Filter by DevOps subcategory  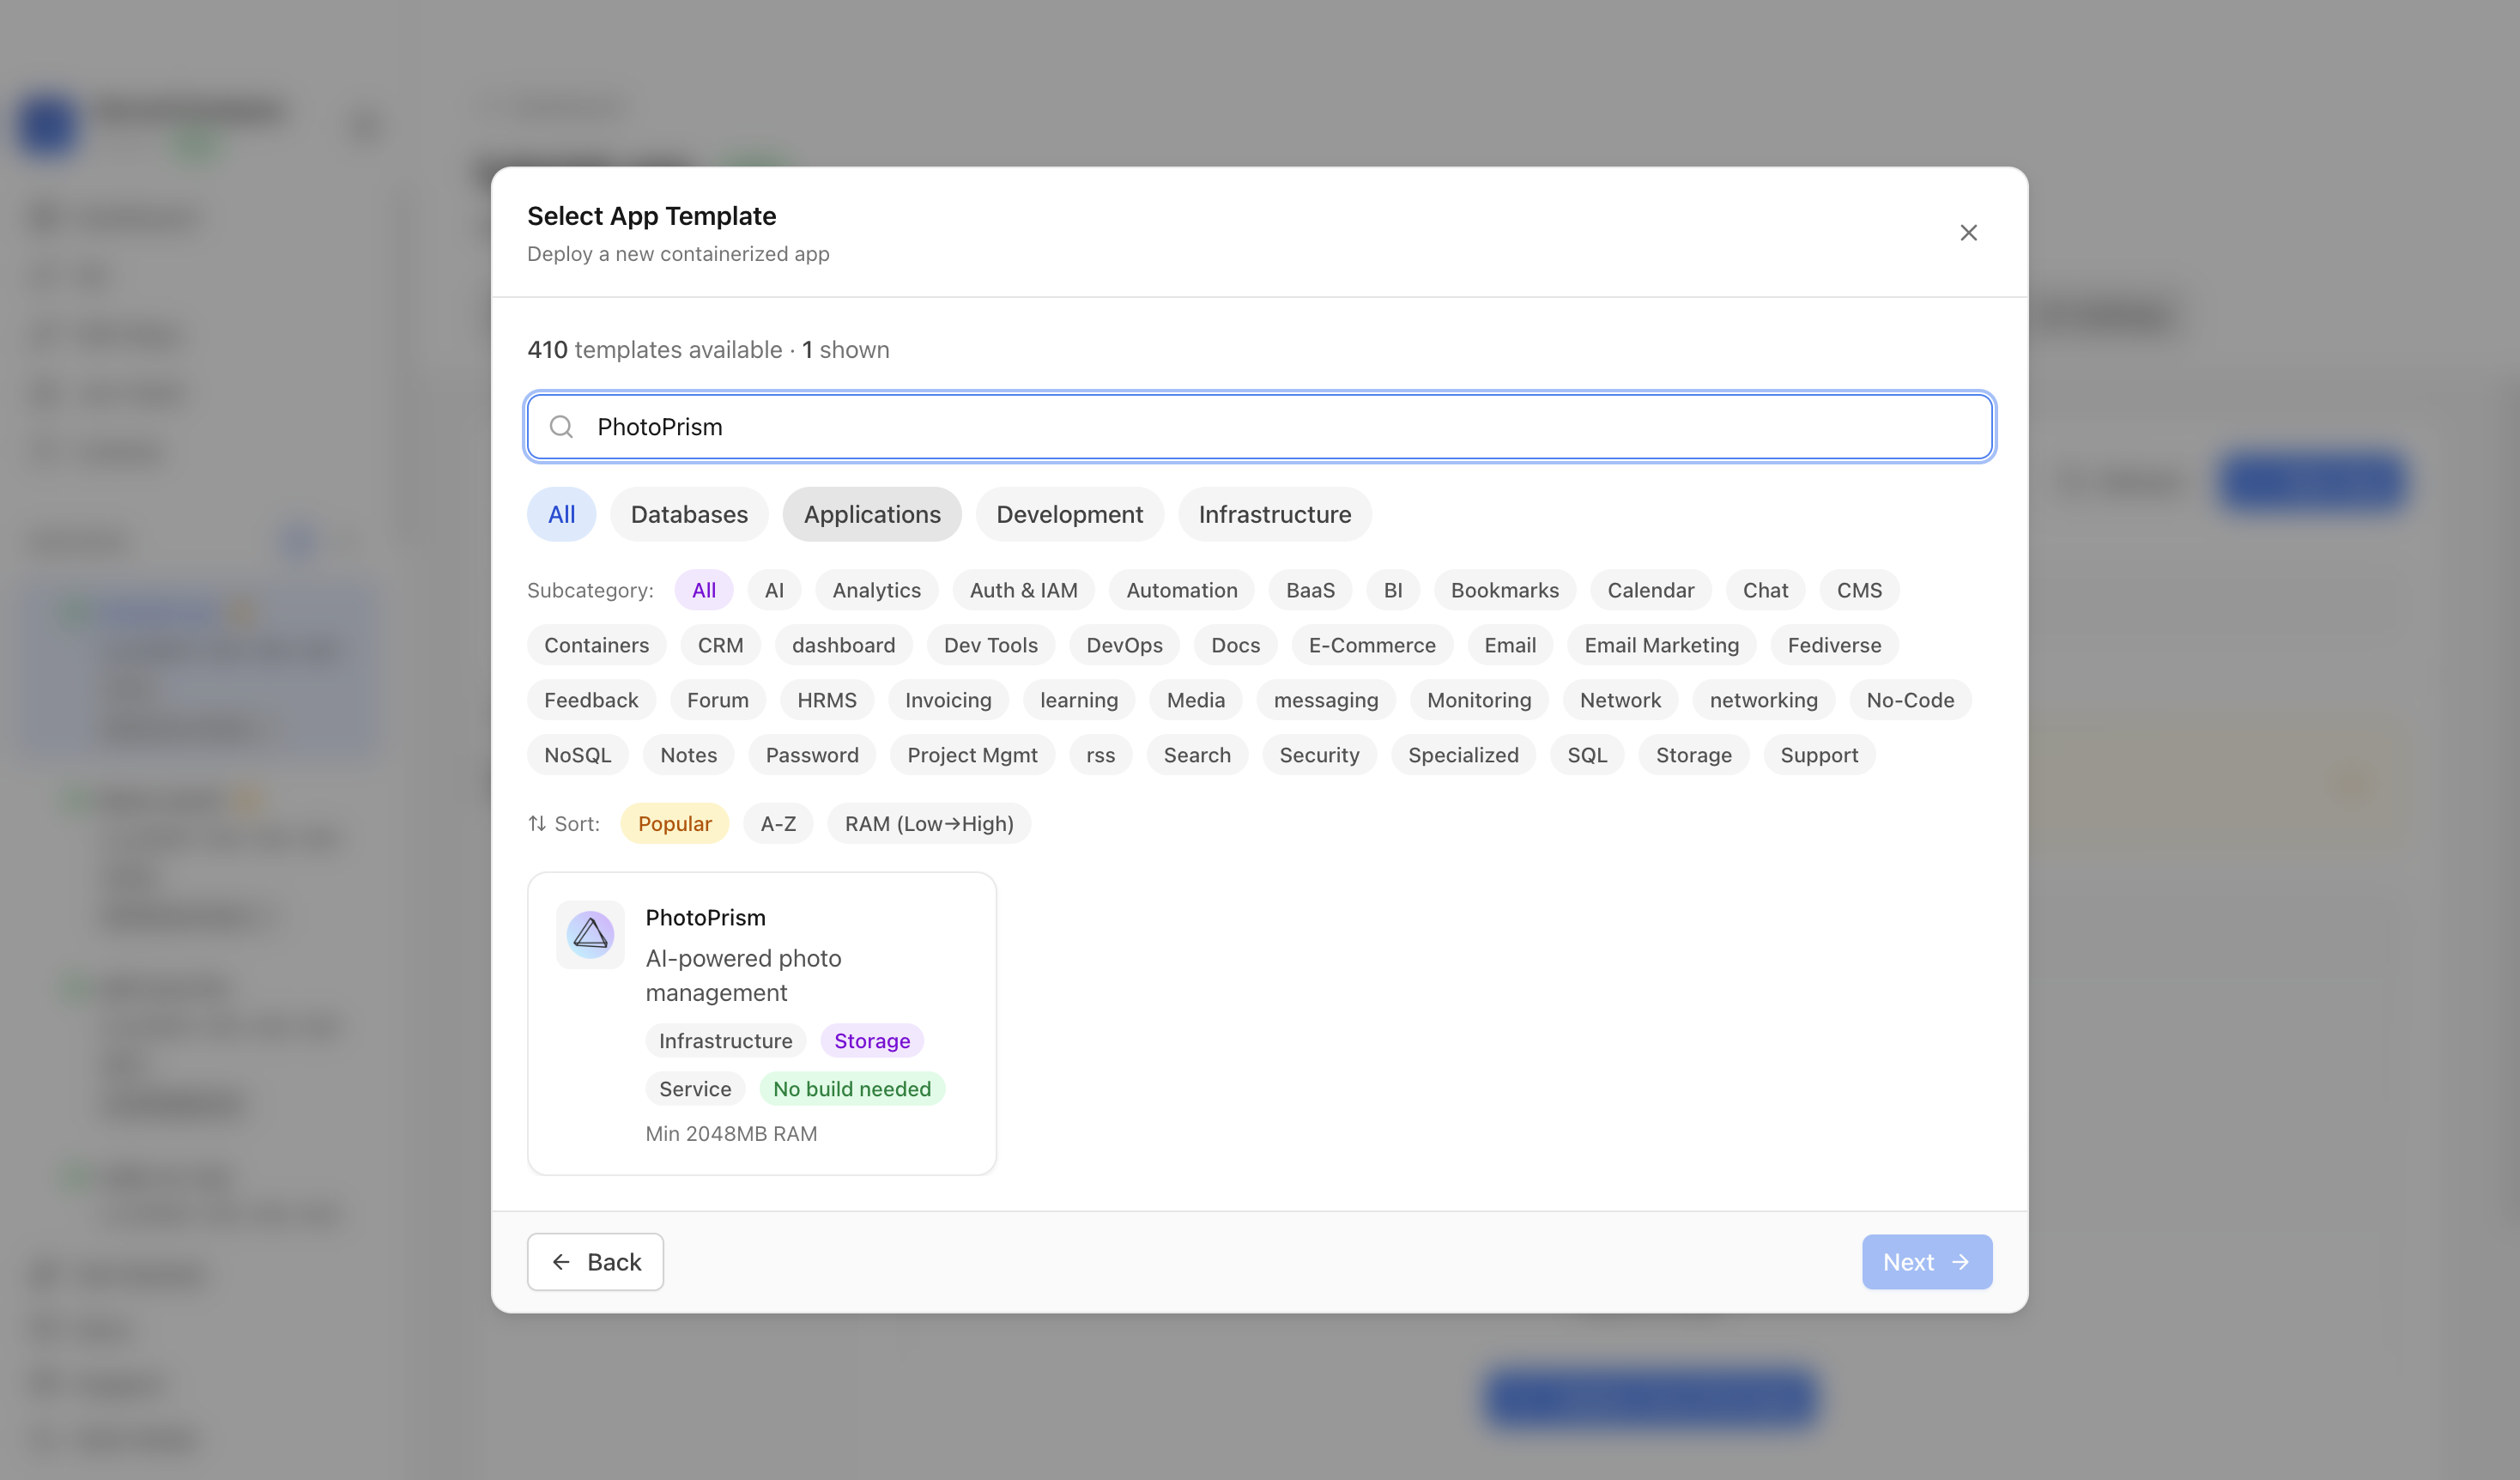click(1124, 645)
